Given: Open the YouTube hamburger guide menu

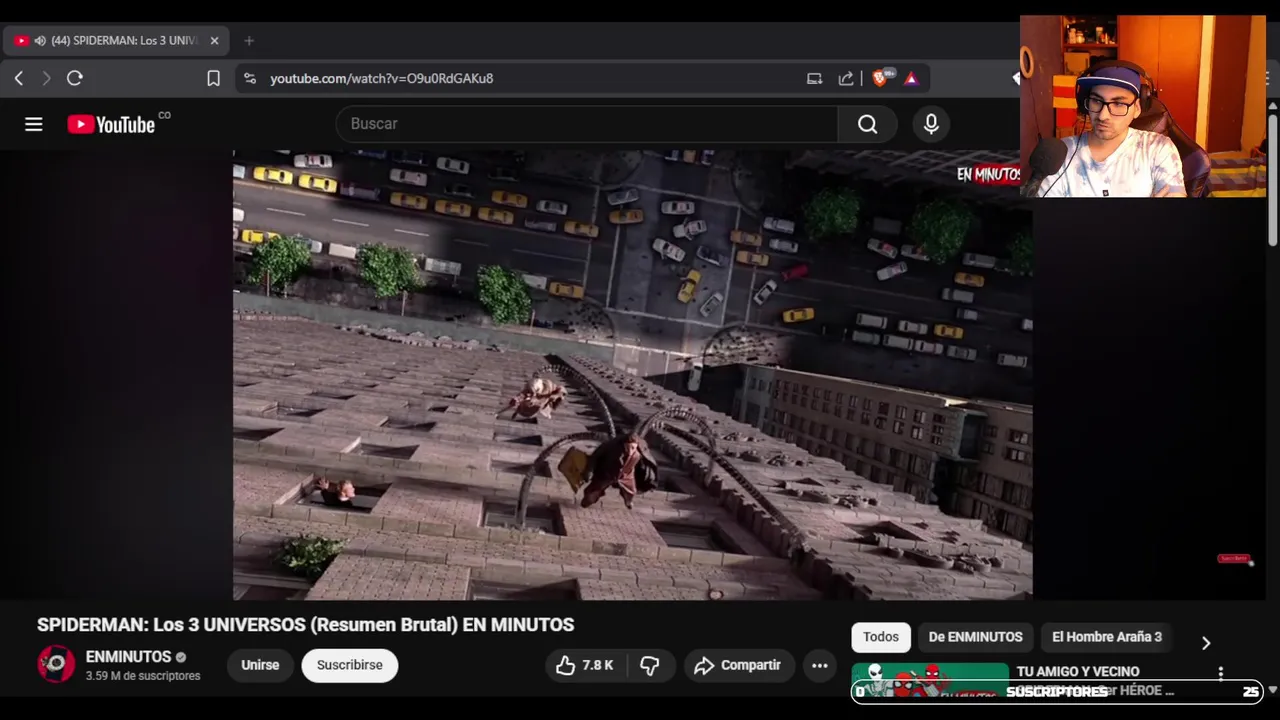Looking at the screenshot, I should (x=34, y=124).
